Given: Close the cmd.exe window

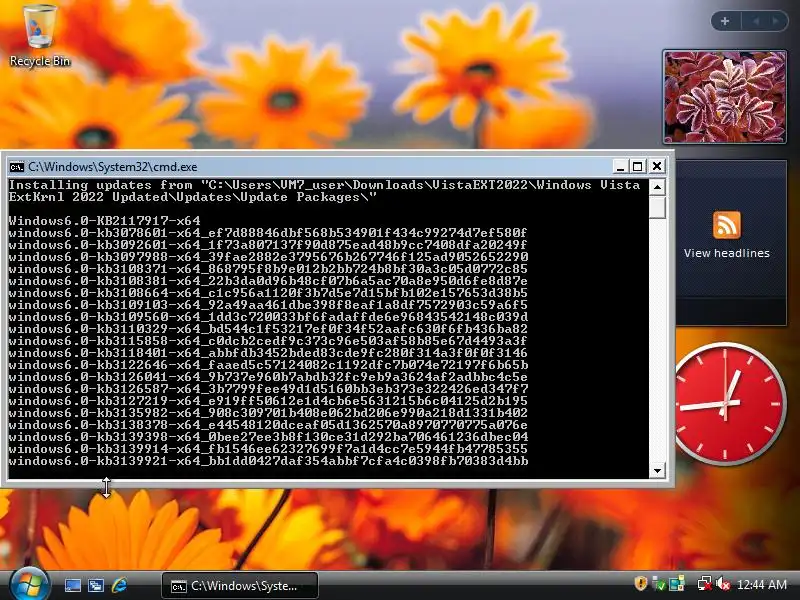Looking at the screenshot, I should click(x=657, y=166).
